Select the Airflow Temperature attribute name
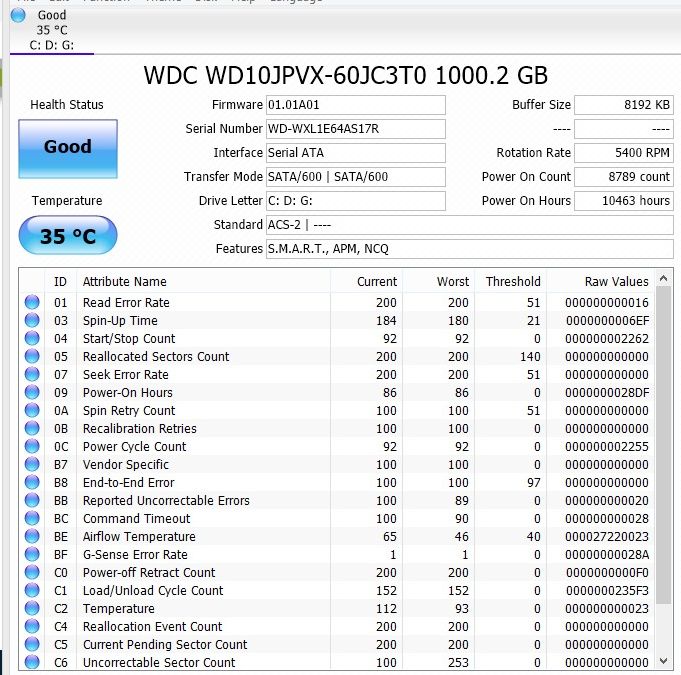 pyautogui.click(x=139, y=537)
